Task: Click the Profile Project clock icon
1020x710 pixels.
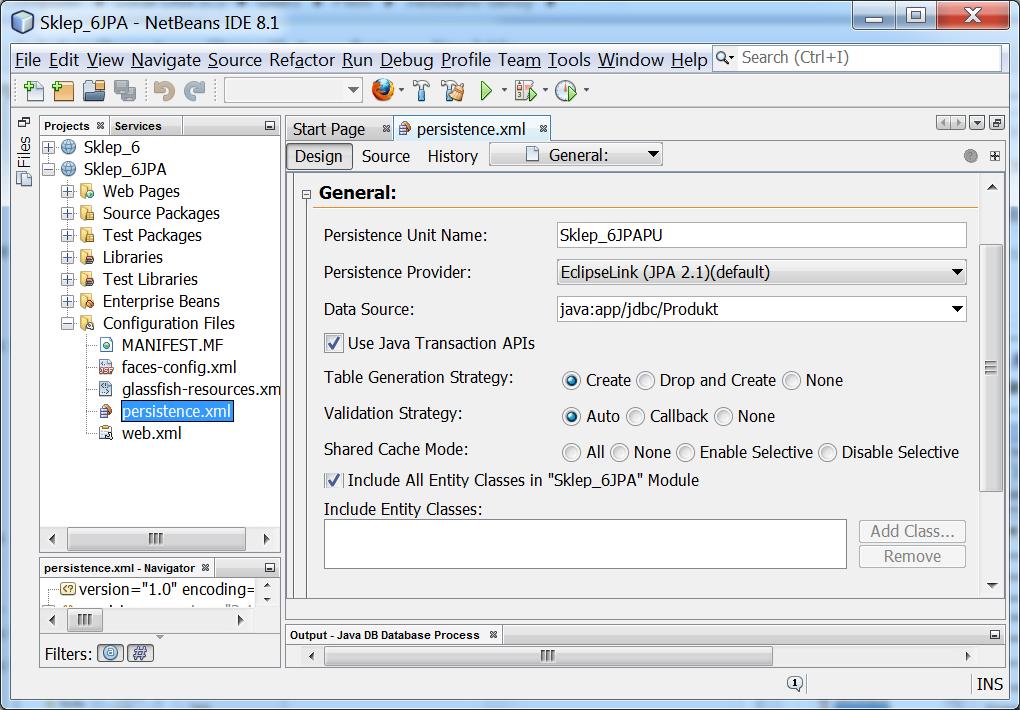Action: [x=566, y=90]
